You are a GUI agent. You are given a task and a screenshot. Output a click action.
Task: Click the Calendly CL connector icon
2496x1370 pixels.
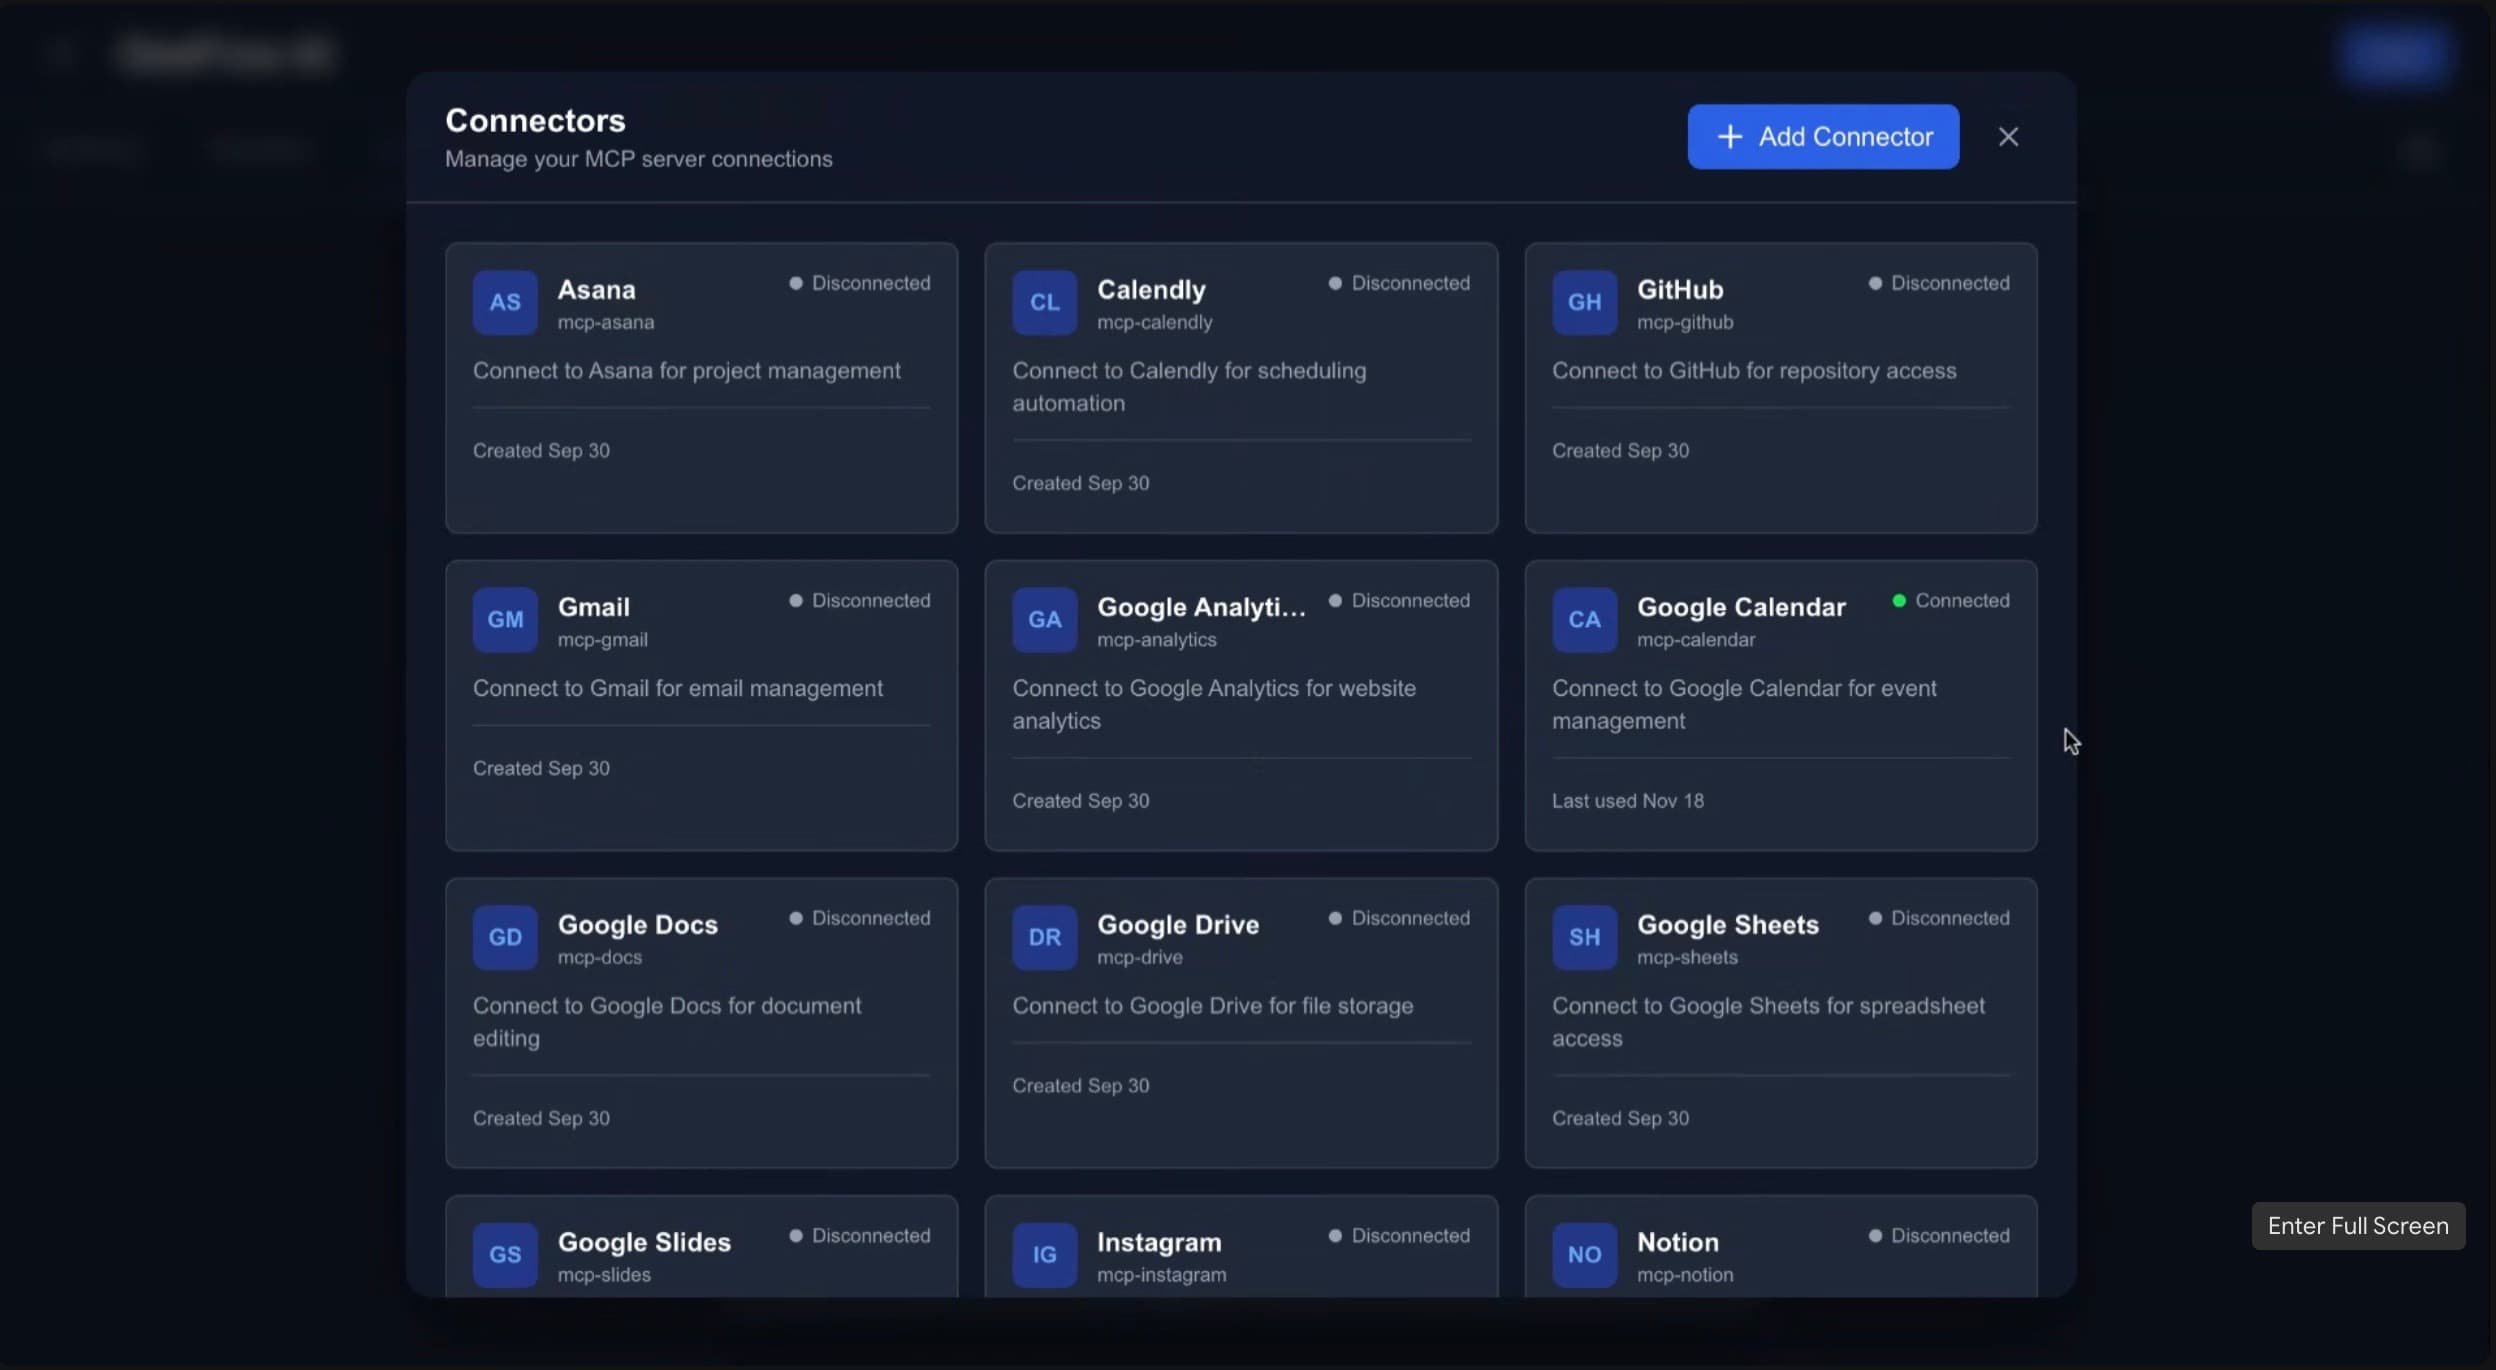pyautogui.click(x=1044, y=302)
